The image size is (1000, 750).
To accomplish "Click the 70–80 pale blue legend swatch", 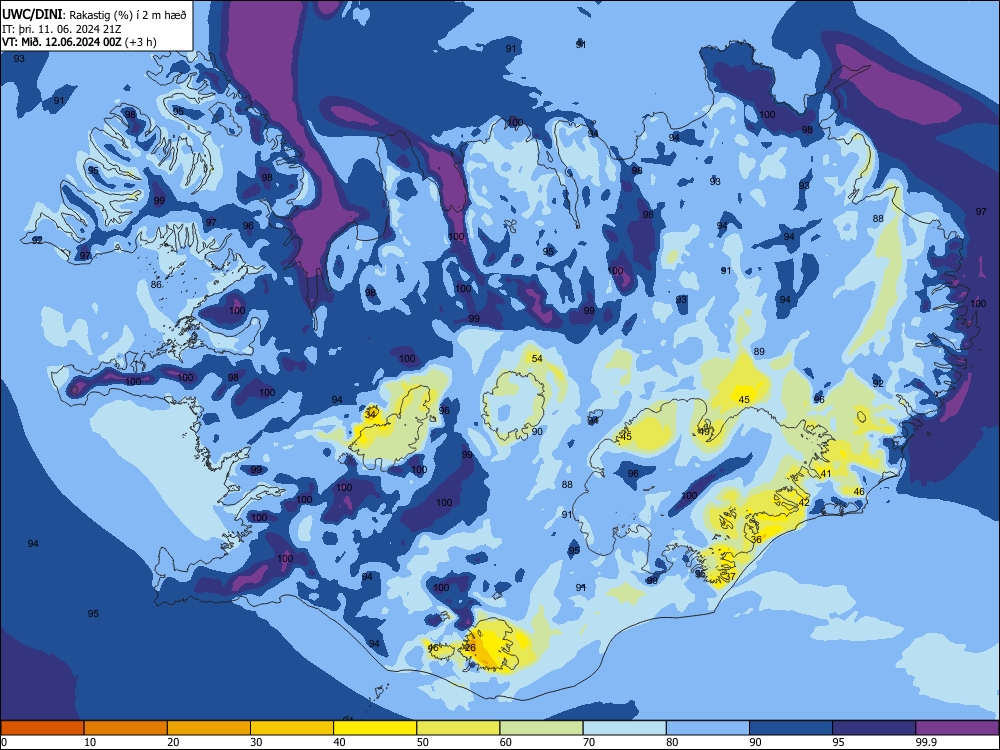I will point(624,728).
